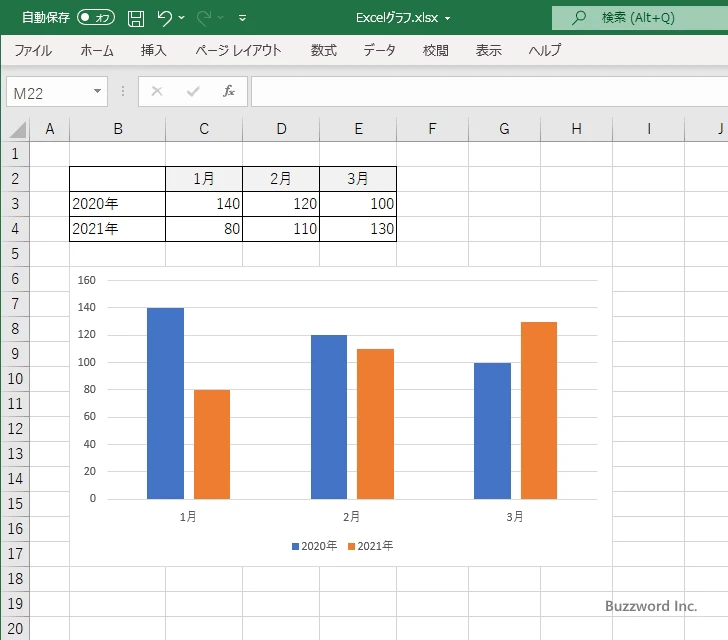Click the vertical axis value 160
The height and width of the screenshot is (640, 728).
[86, 280]
